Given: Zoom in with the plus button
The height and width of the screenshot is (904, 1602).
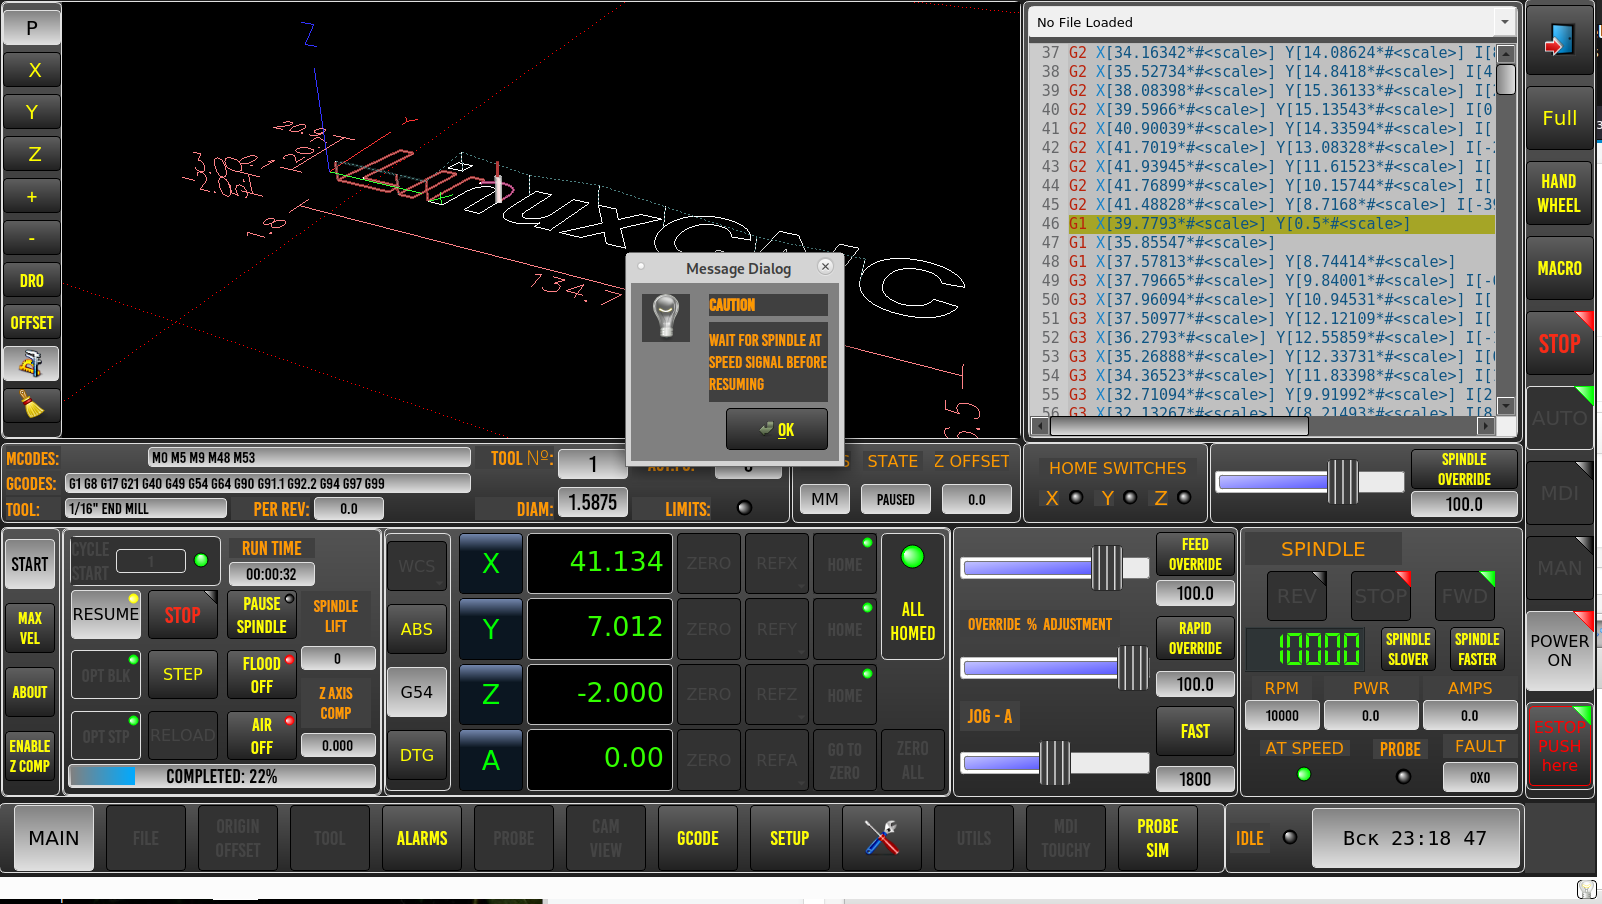Looking at the screenshot, I should click(32, 196).
